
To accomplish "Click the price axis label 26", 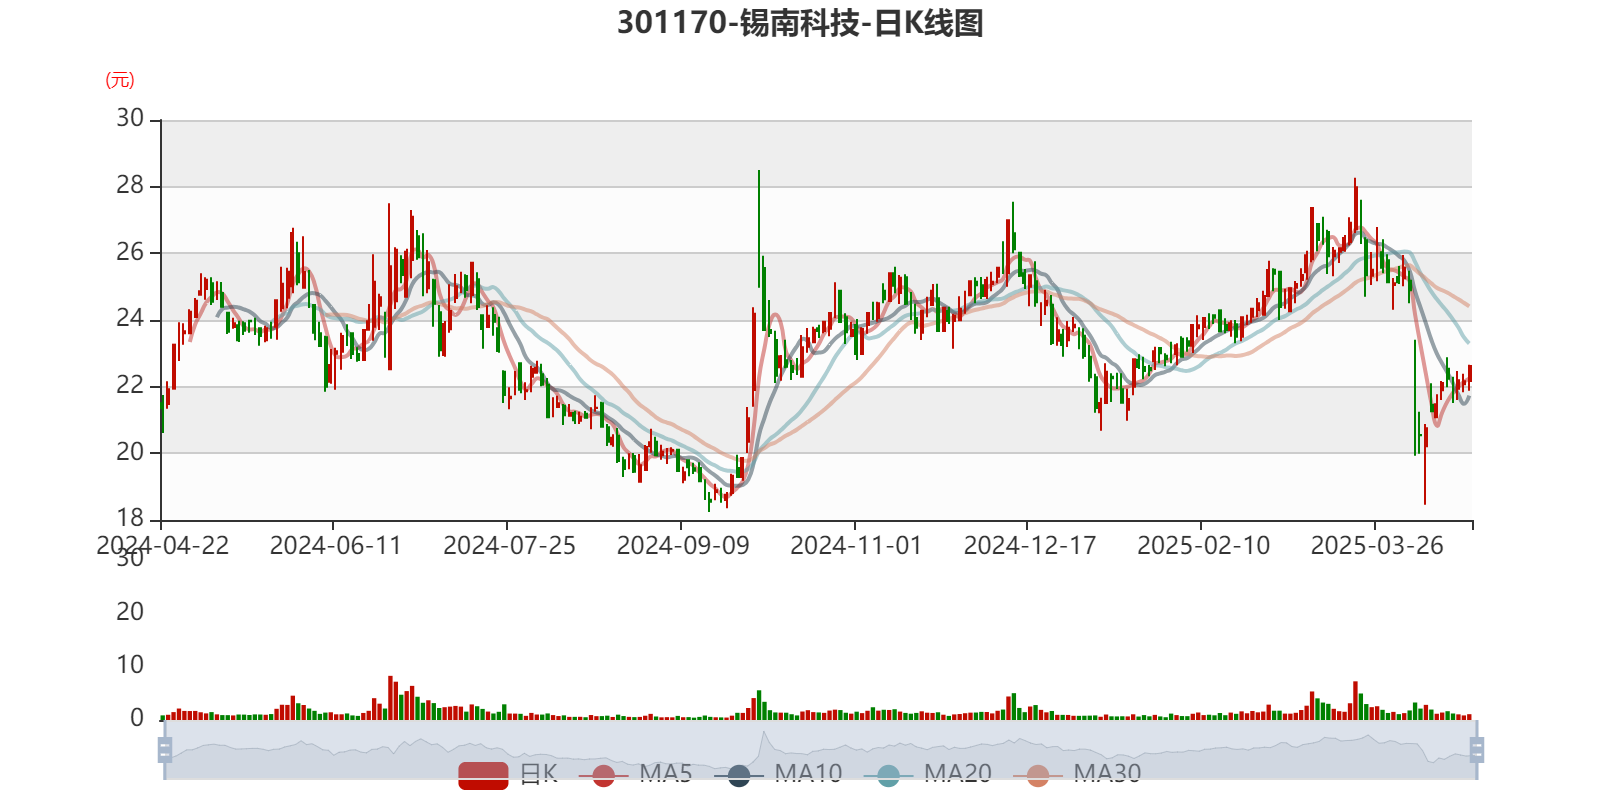I will tap(130, 252).
